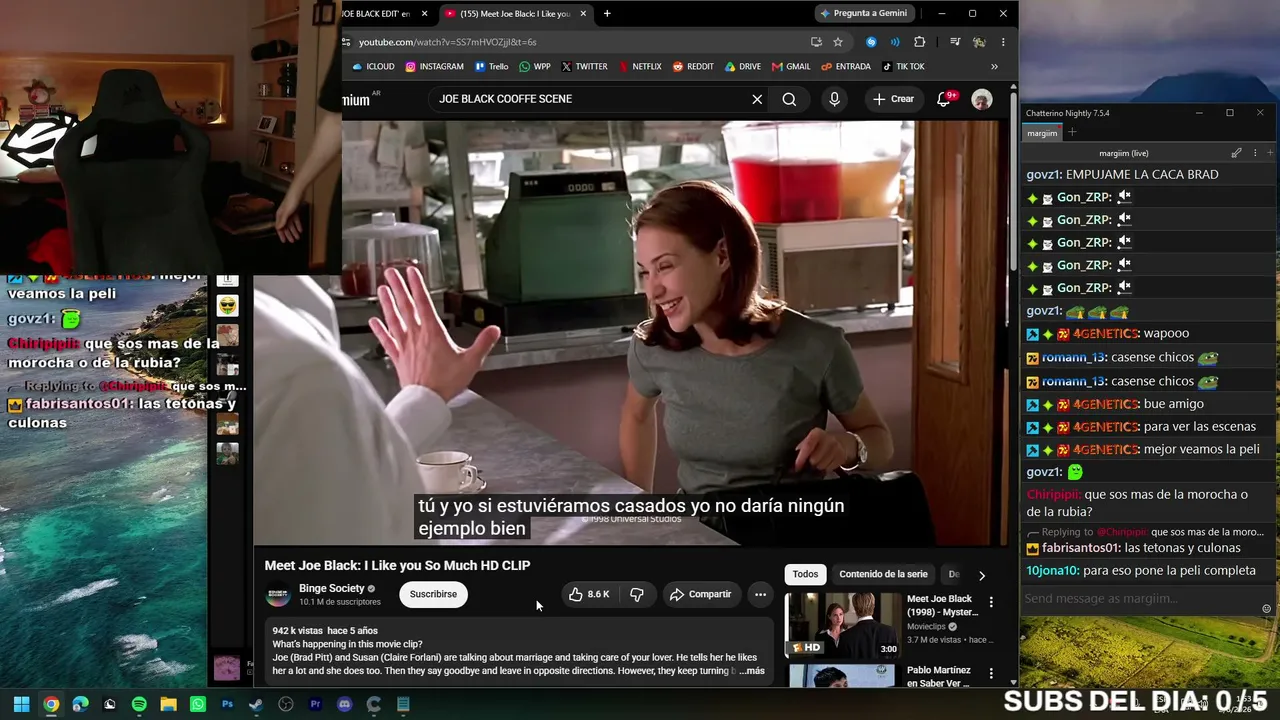Open options for Meet Joe Black (1998) suggestion
1280x720 pixels.
(x=991, y=602)
